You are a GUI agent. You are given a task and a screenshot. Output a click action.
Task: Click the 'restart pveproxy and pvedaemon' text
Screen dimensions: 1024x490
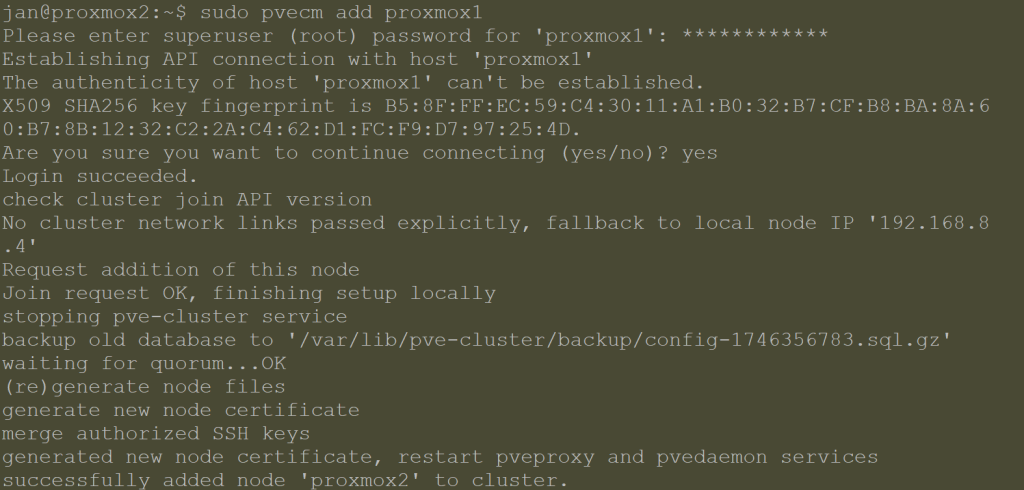tap(637, 457)
